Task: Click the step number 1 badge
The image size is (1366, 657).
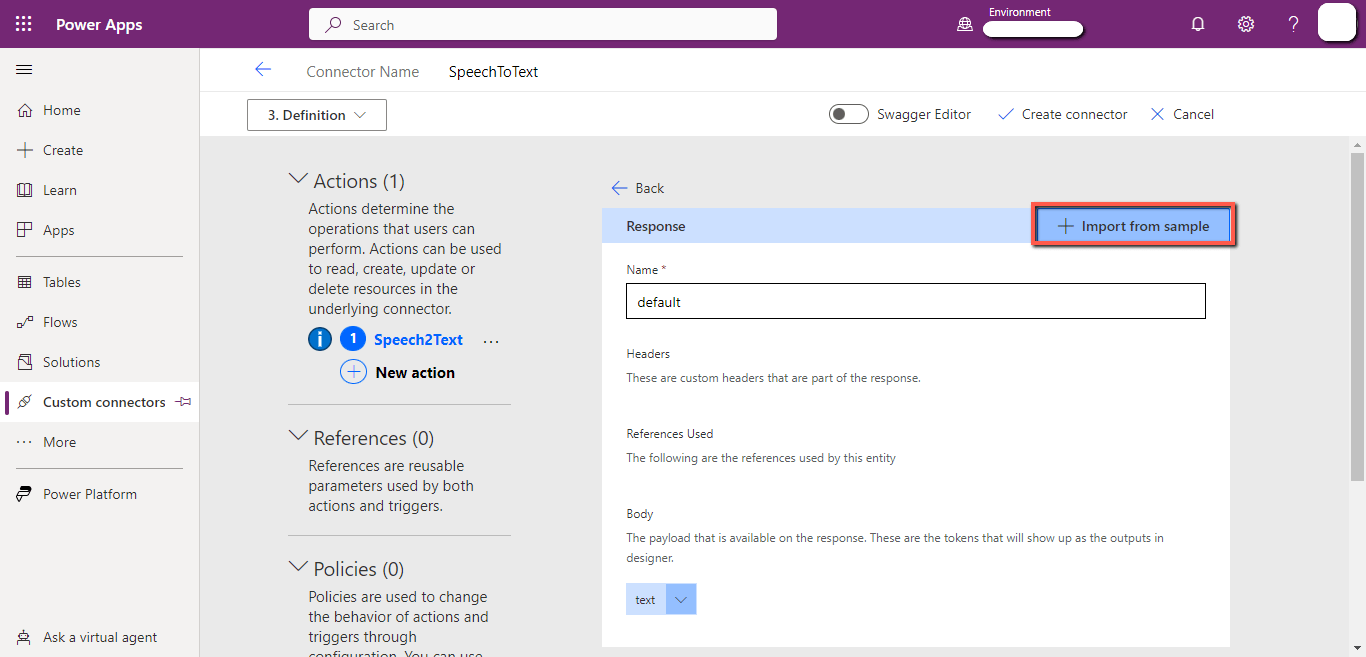Action: (352, 339)
